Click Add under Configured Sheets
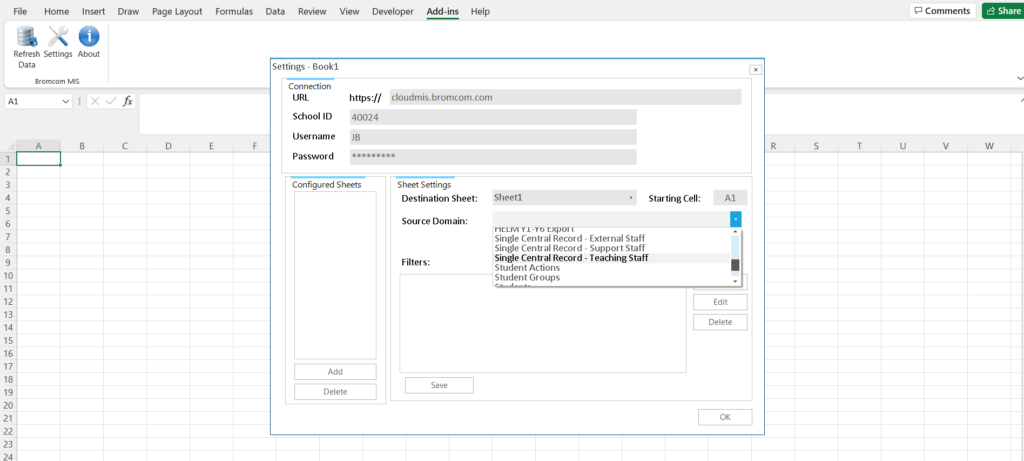Image resolution: width=1024 pixels, height=461 pixels. point(335,372)
